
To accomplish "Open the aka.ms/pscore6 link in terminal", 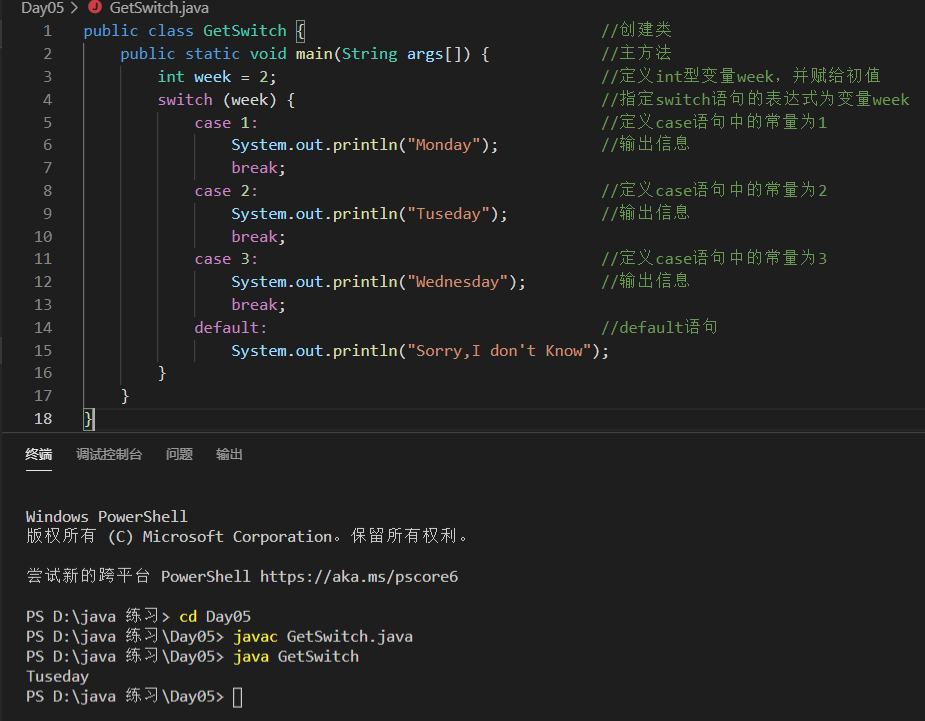I will click(359, 576).
